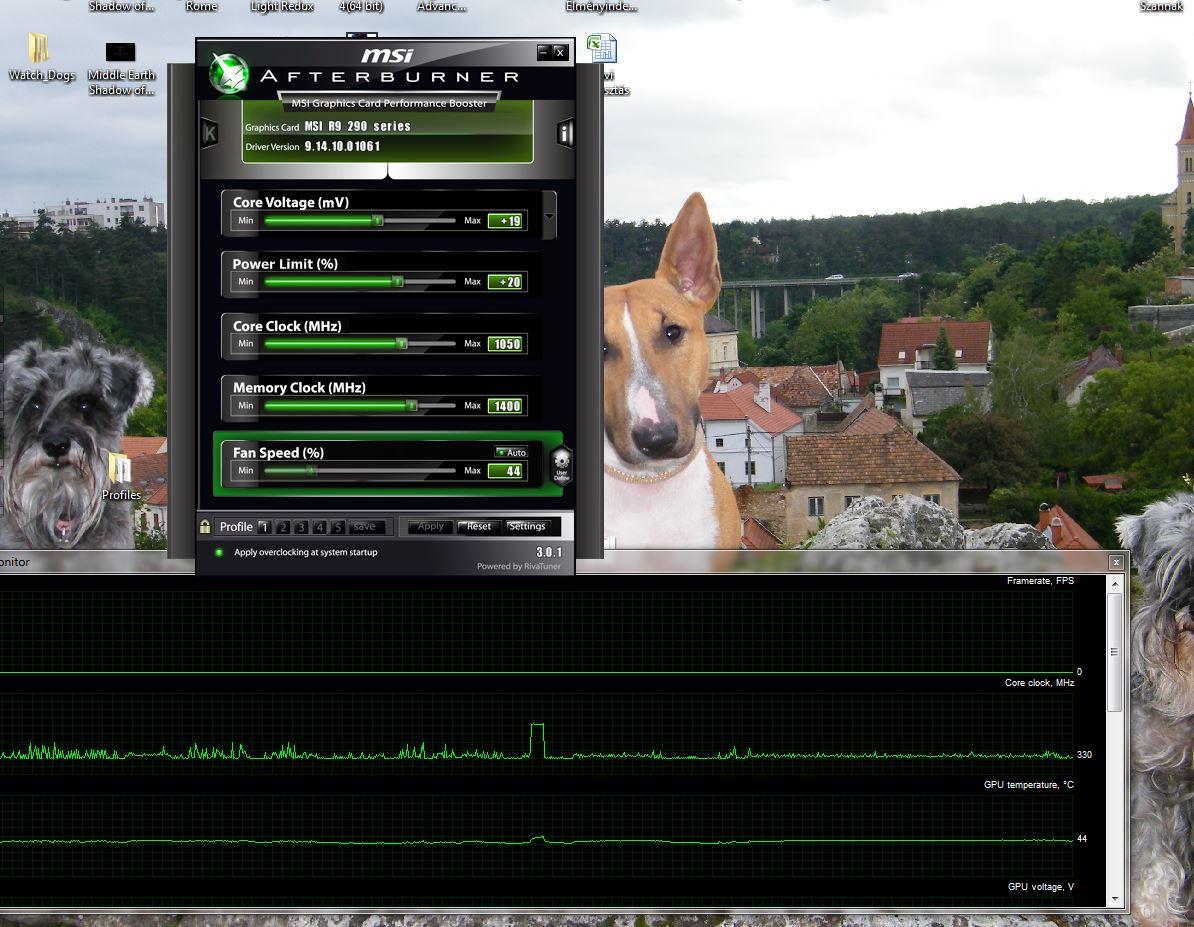The image size is (1194, 927).
Task: Click the Core Voltage value field +19
Action: click(507, 221)
